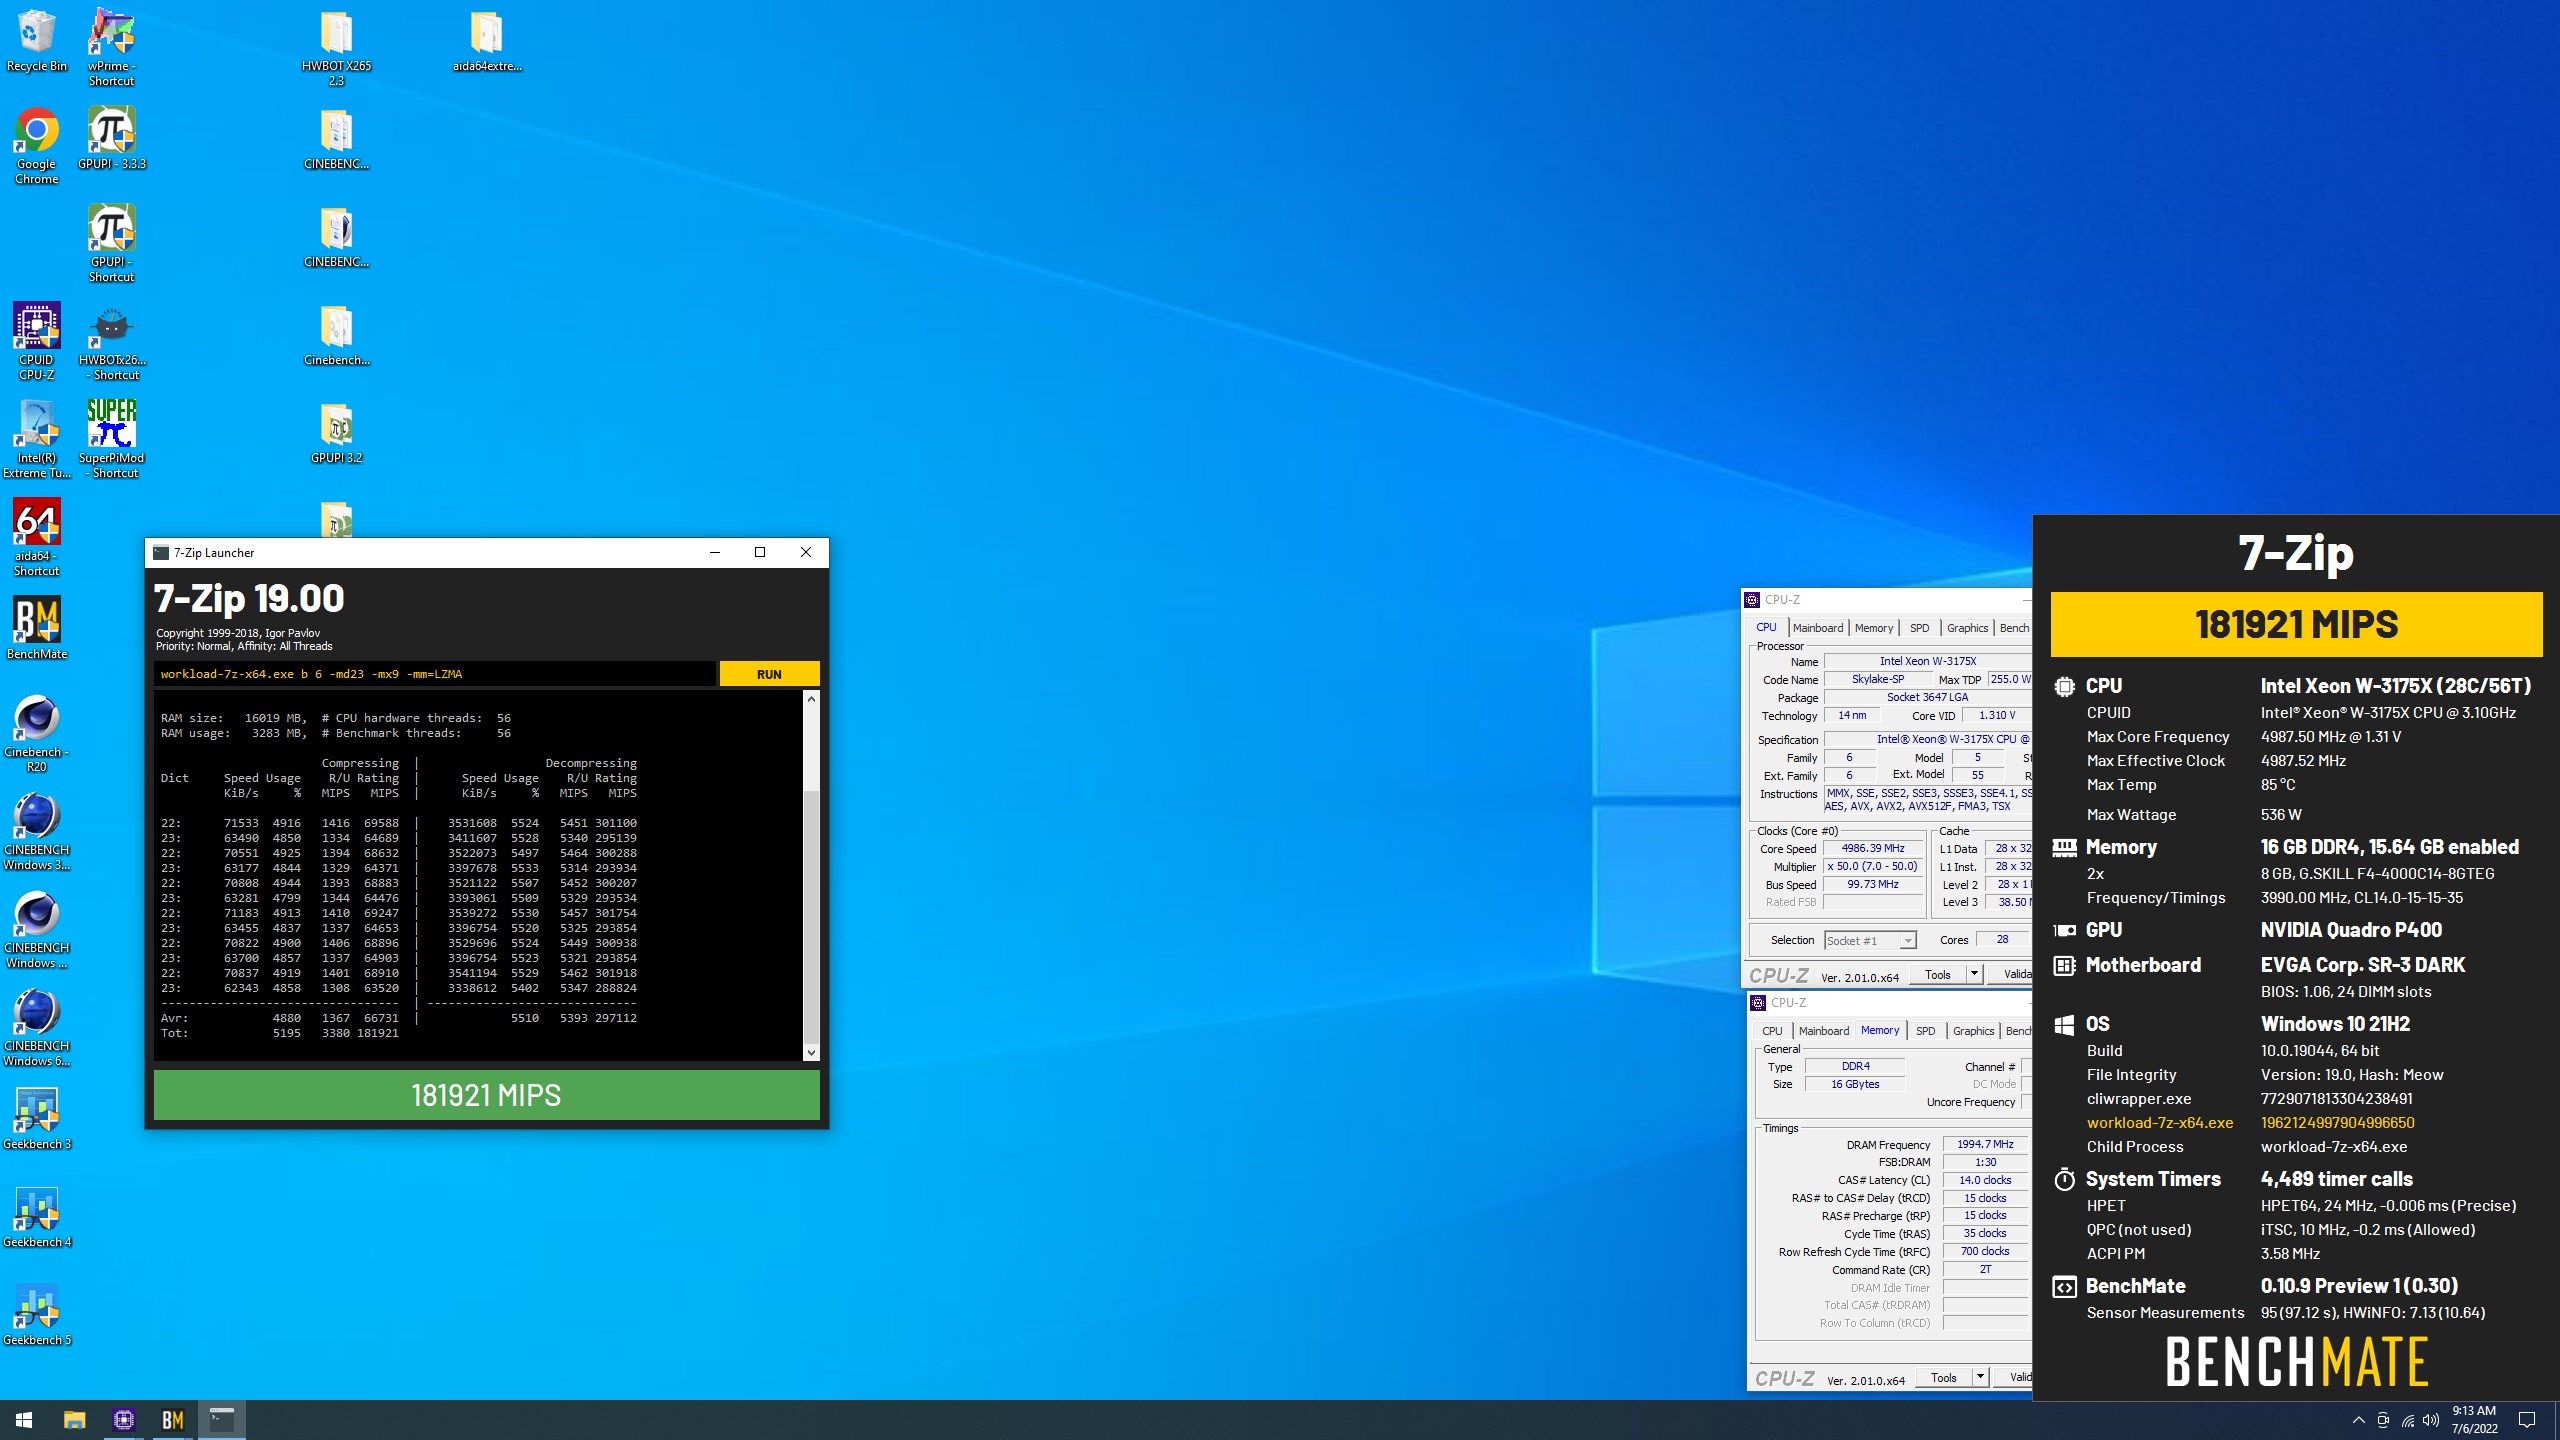Image resolution: width=2560 pixels, height=1440 pixels.
Task: Select Mainboard tab in upper CPU-Z window
Action: click(x=1817, y=628)
